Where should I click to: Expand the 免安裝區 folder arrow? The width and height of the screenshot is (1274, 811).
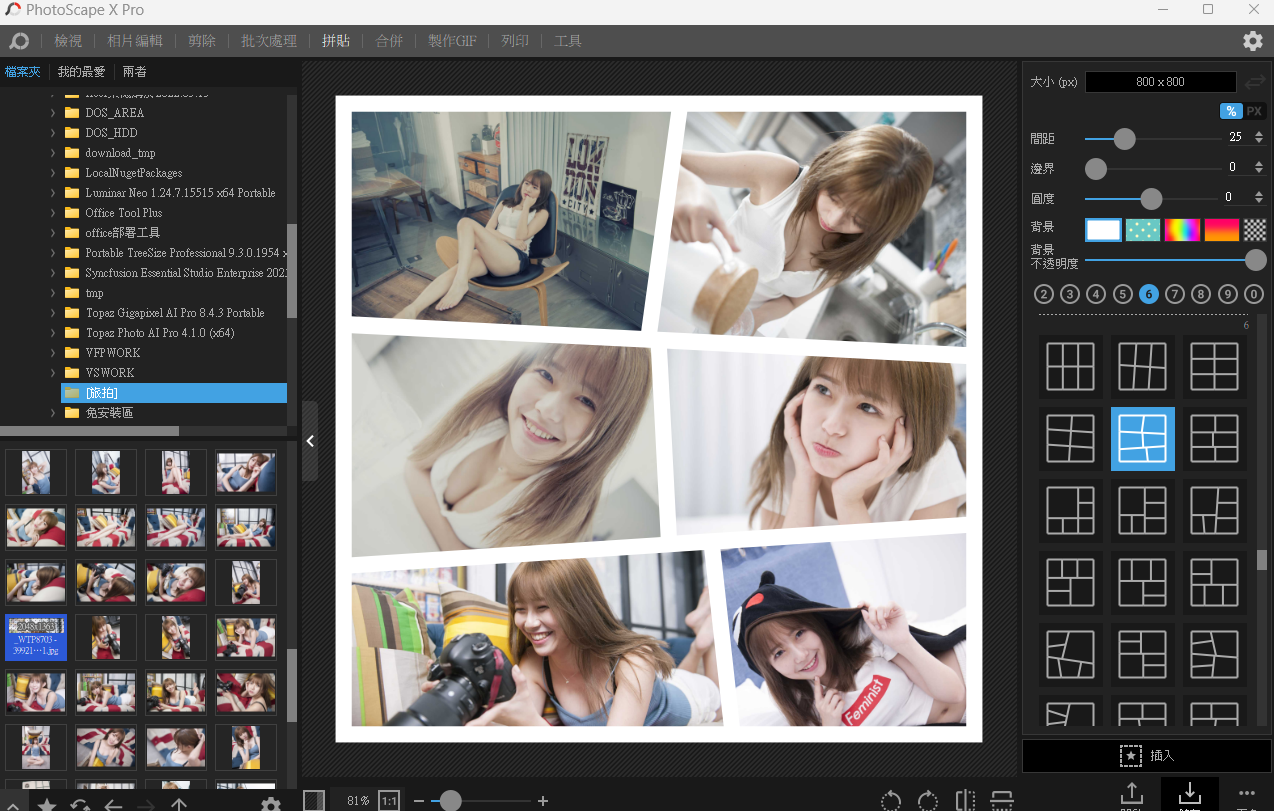pos(53,413)
